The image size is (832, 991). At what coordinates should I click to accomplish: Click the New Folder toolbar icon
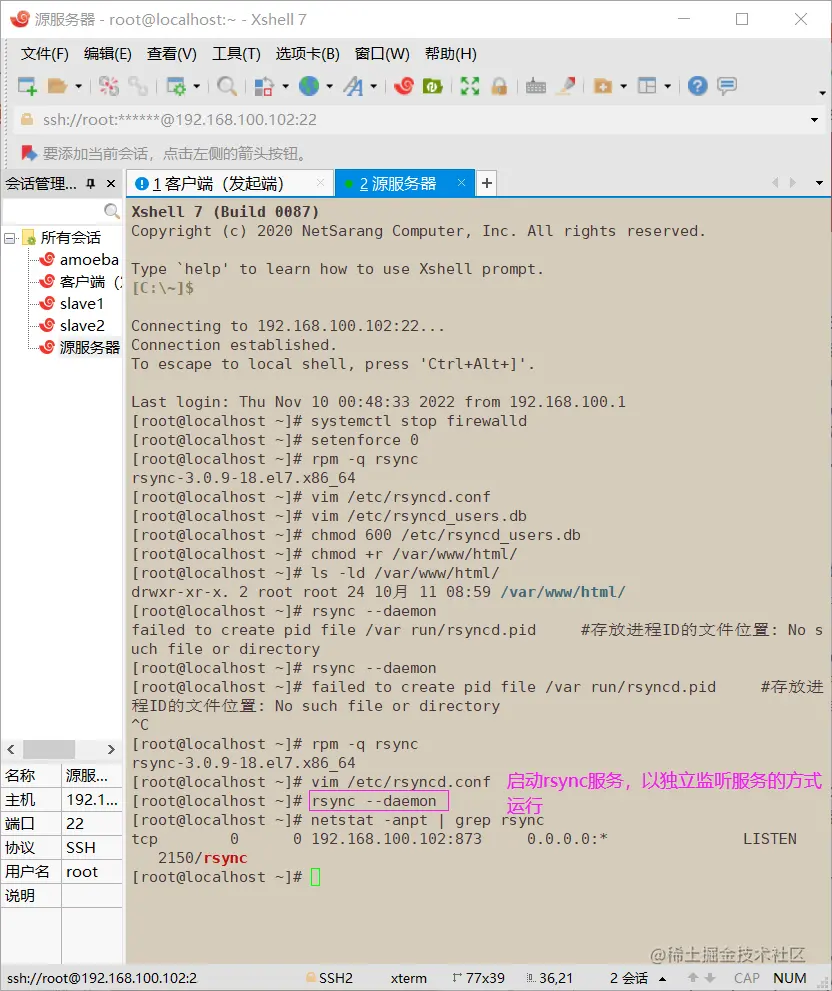603,86
